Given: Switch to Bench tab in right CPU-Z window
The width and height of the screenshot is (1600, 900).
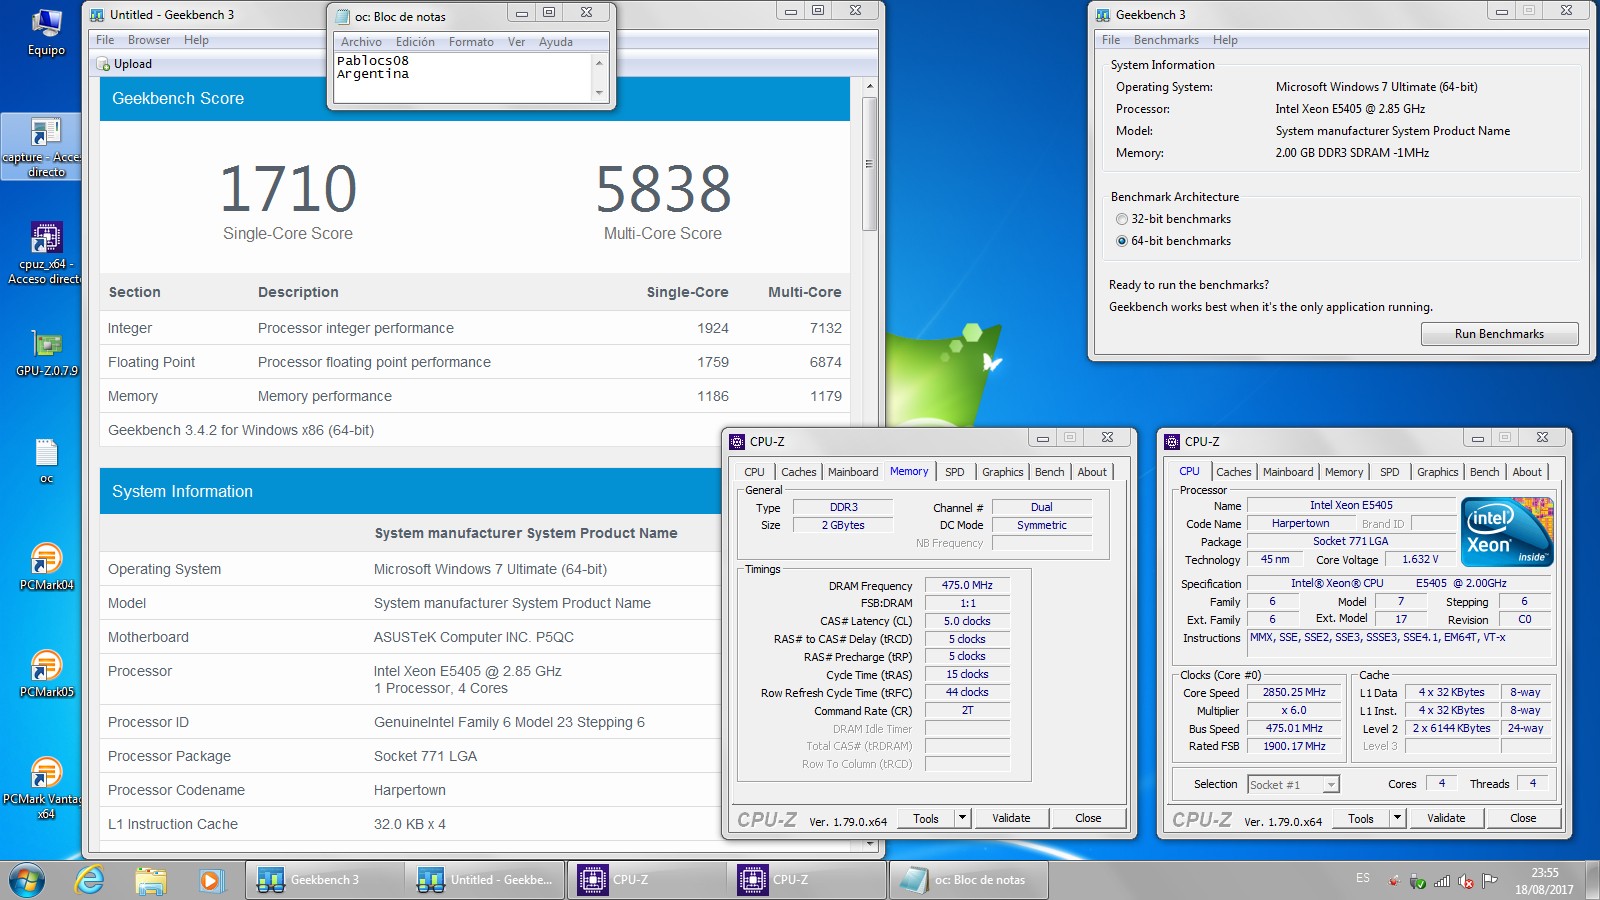Looking at the screenshot, I should coord(1484,472).
